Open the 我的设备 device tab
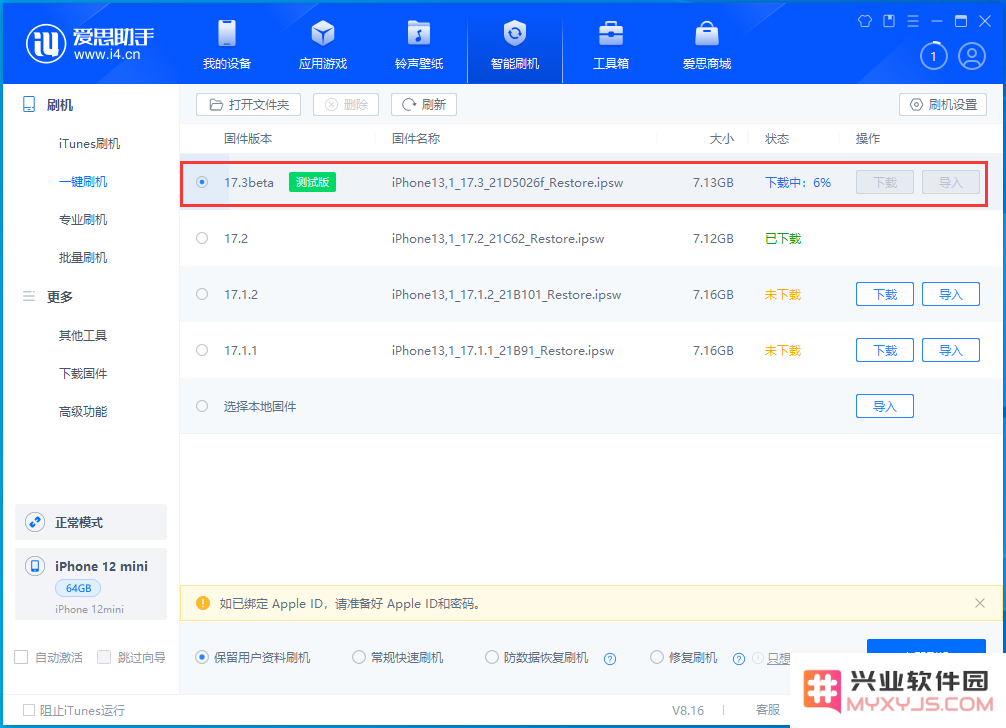 [226, 45]
